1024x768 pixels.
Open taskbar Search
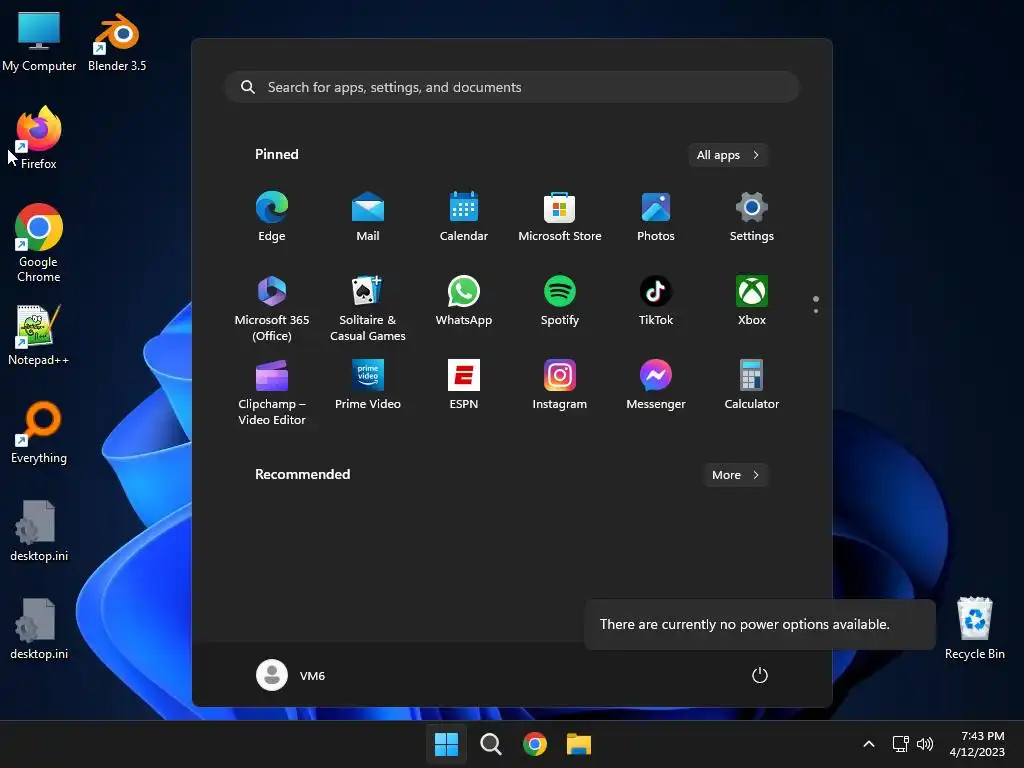(490, 744)
